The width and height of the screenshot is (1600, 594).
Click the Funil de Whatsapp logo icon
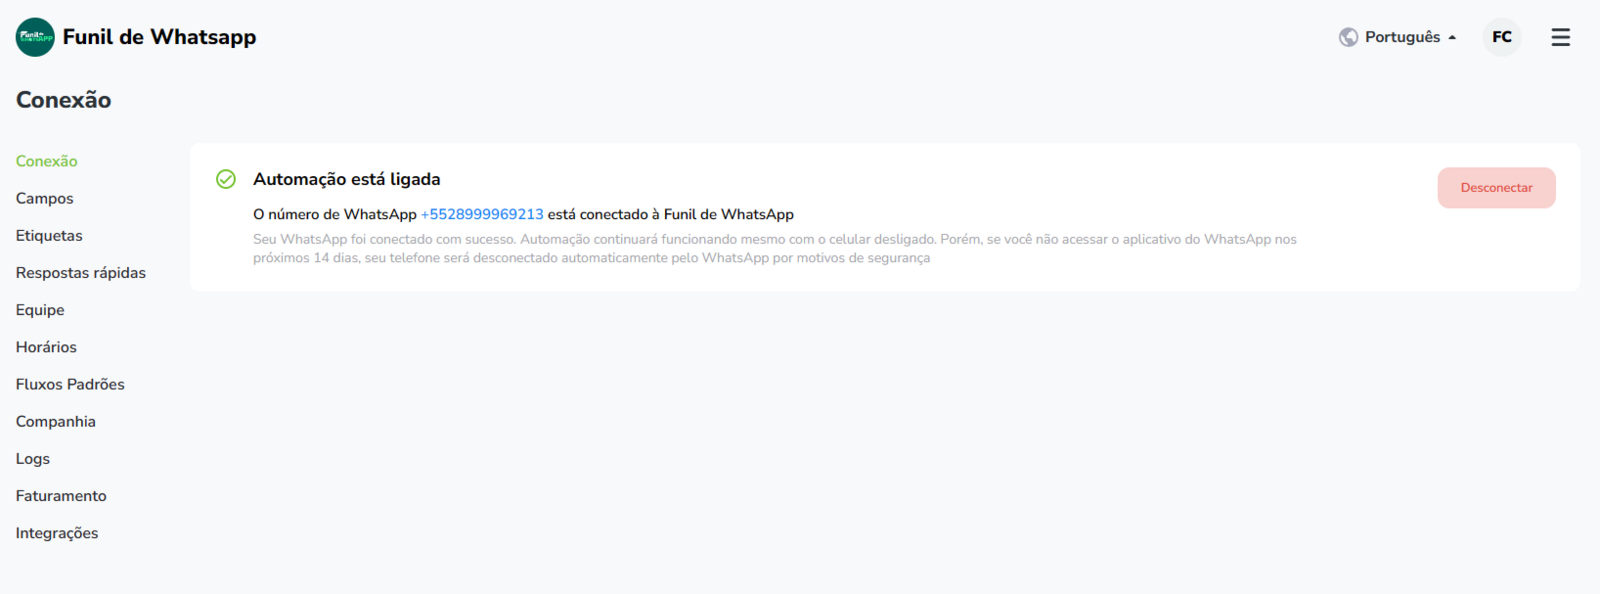[35, 37]
